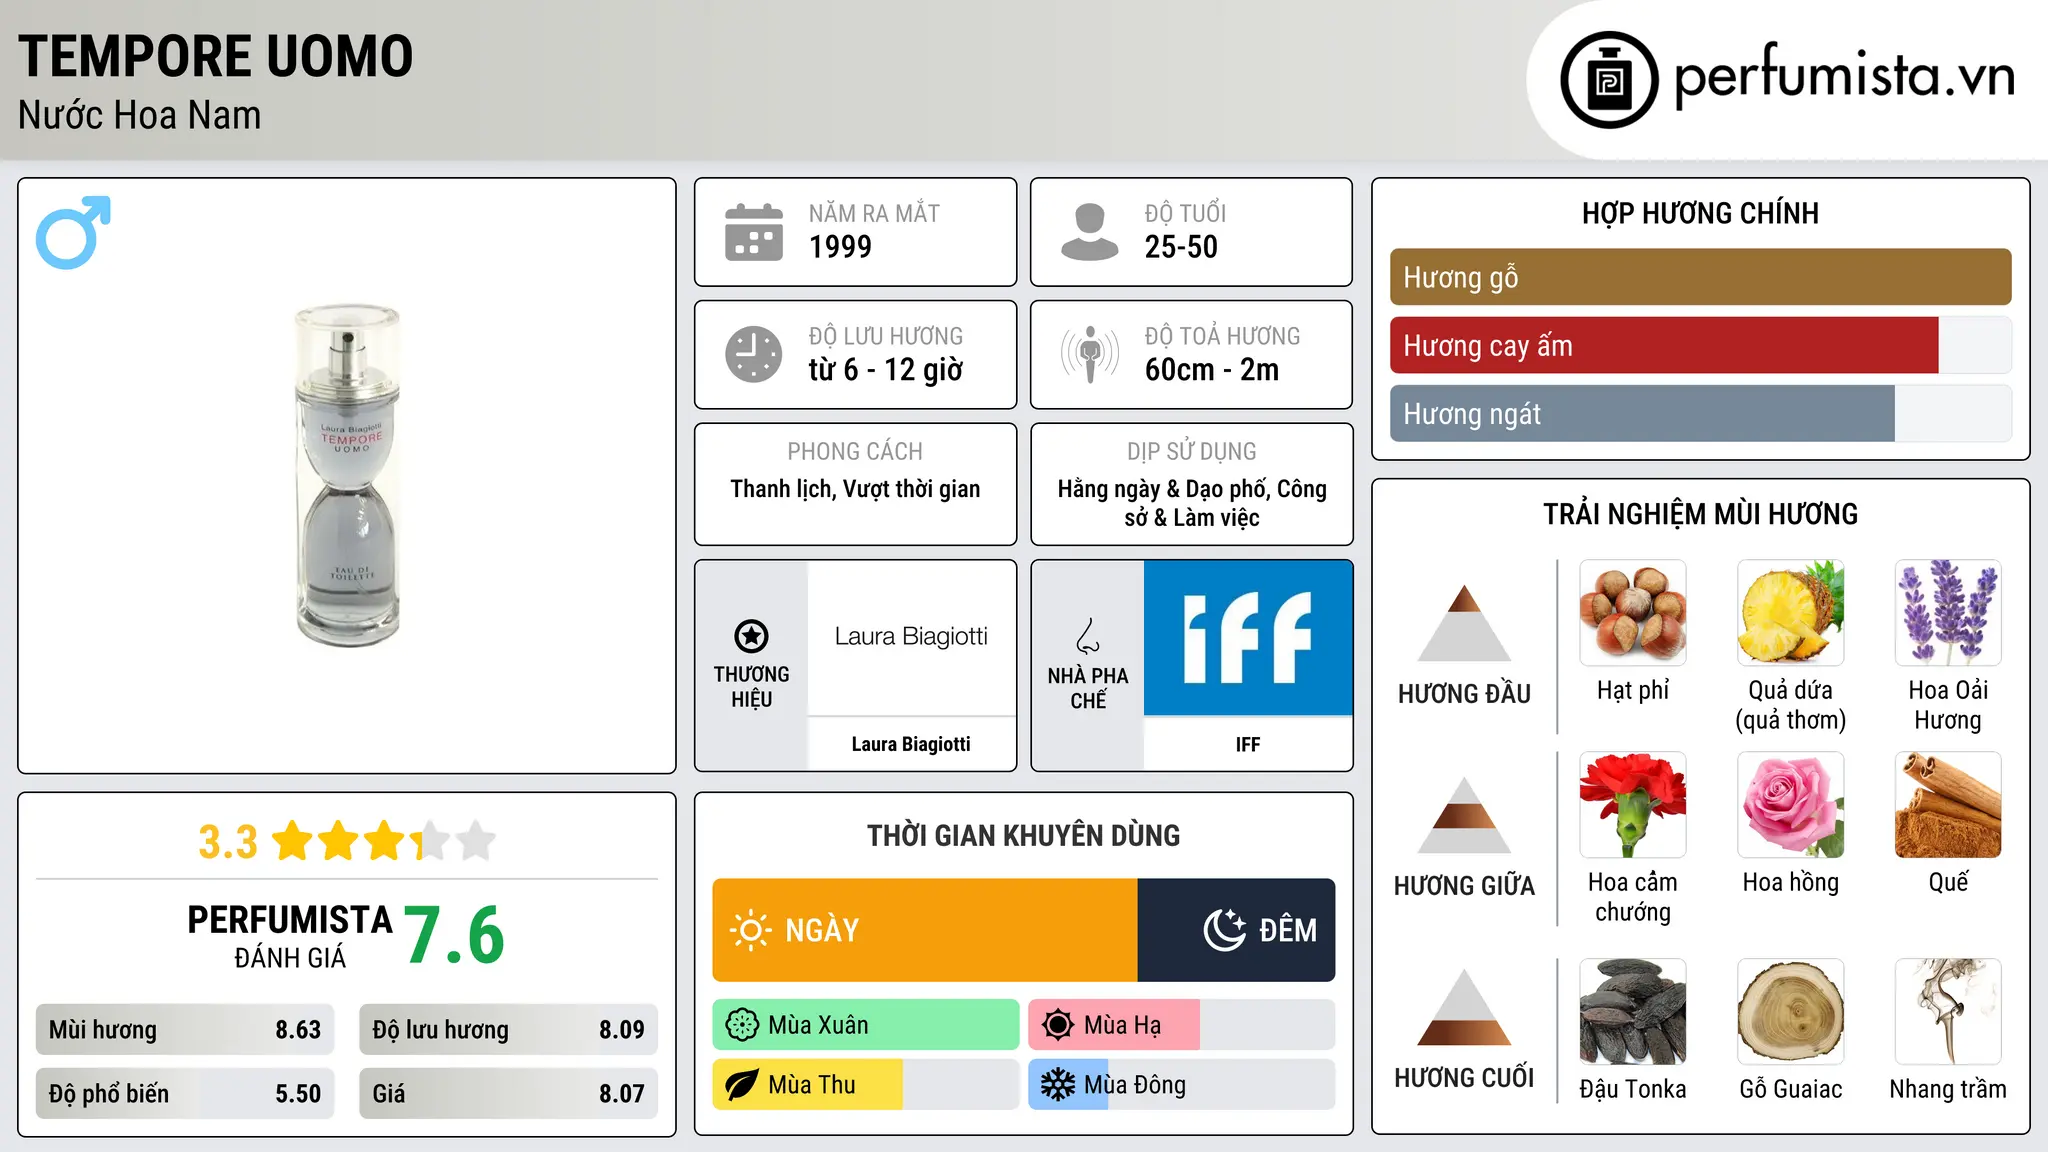
Task: Click the Mùa Hạ season bar
Action: (1182, 1025)
